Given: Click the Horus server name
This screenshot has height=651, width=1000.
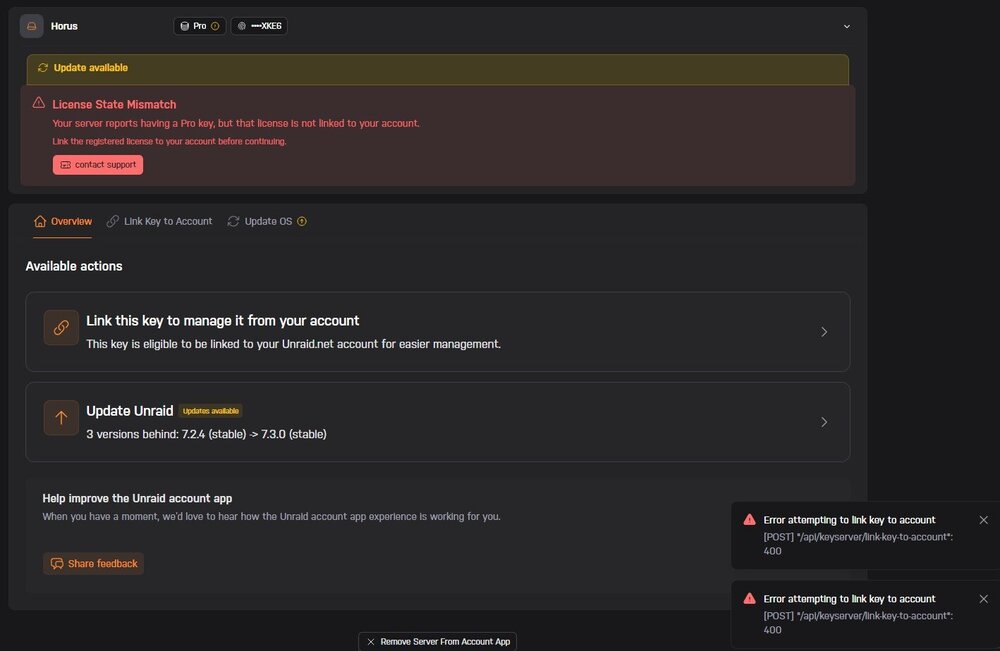Looking at the screenshot, I should (x=64, y=26).
